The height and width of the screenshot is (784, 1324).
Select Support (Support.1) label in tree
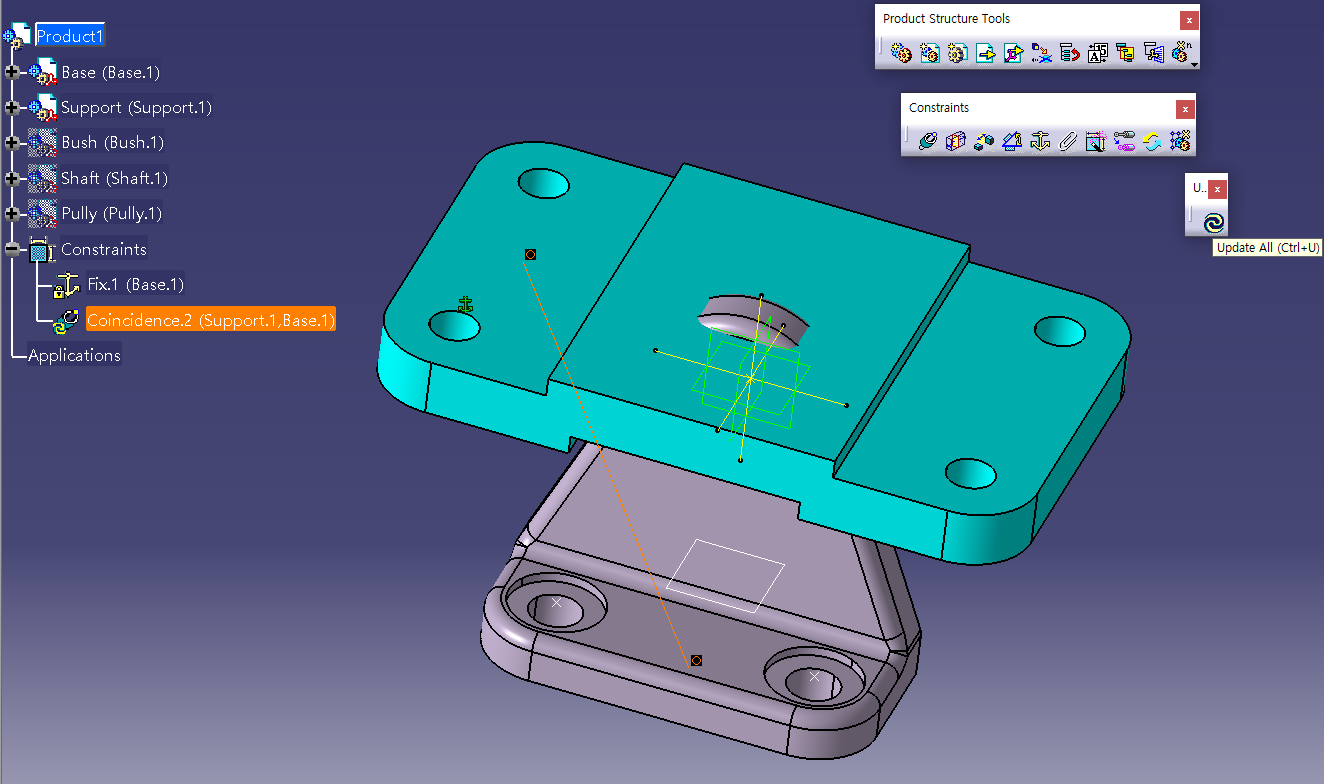click(x=136, y=107)
